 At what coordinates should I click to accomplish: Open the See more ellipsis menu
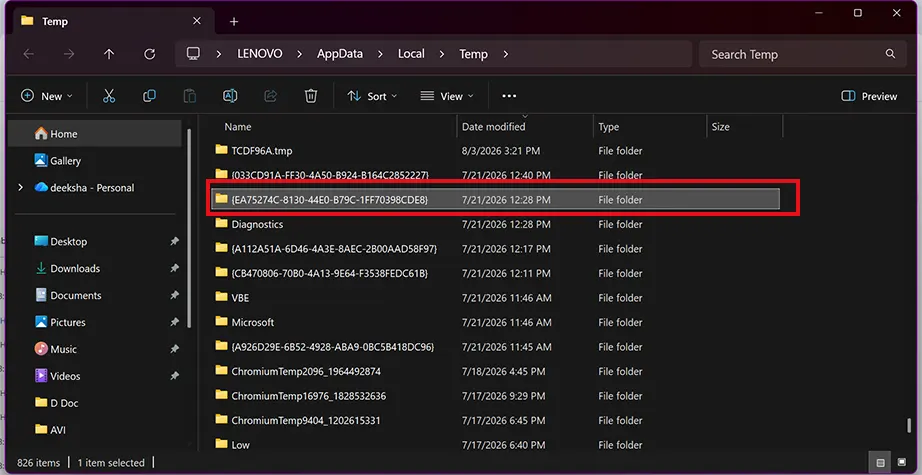(x=509, y=96)
